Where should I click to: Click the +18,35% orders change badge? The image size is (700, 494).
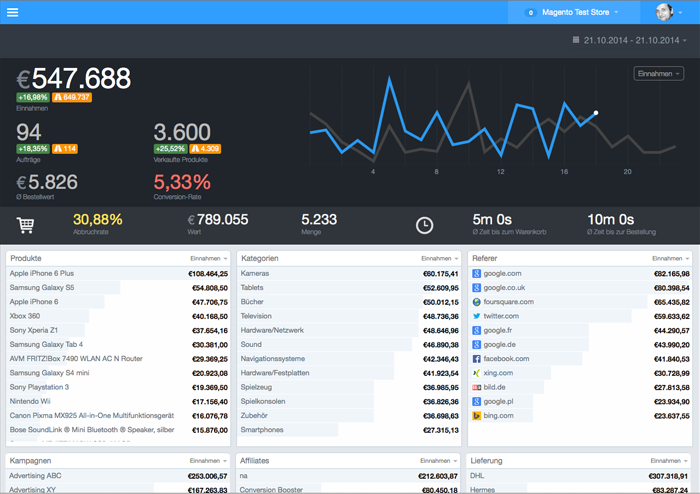coord(33,149)
